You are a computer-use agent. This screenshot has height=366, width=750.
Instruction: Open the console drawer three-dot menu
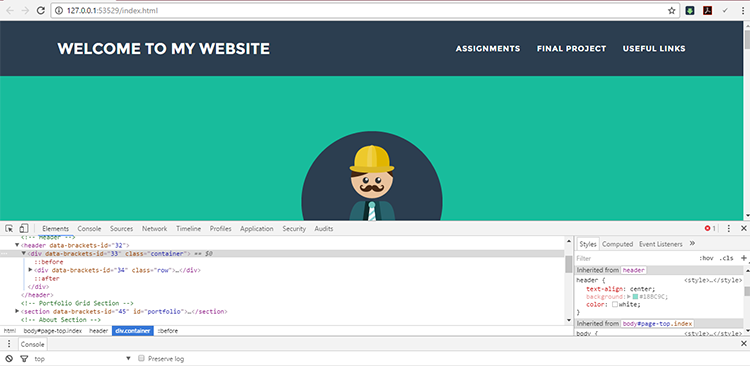pyautogui.click(x=9, y=344)
